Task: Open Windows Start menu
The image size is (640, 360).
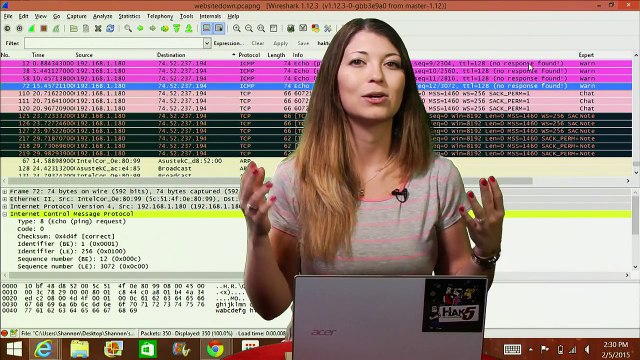Action: [x=14, y=349]
